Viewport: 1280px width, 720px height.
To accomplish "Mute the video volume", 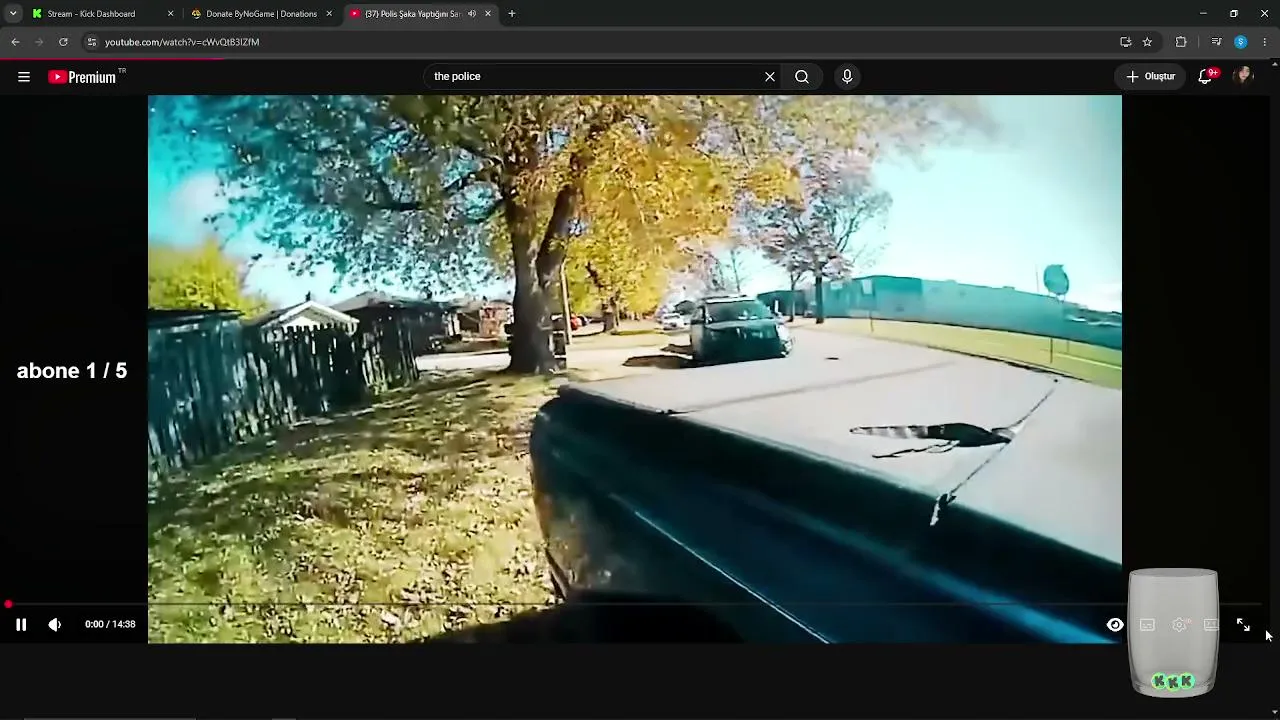I will (55, 625).
